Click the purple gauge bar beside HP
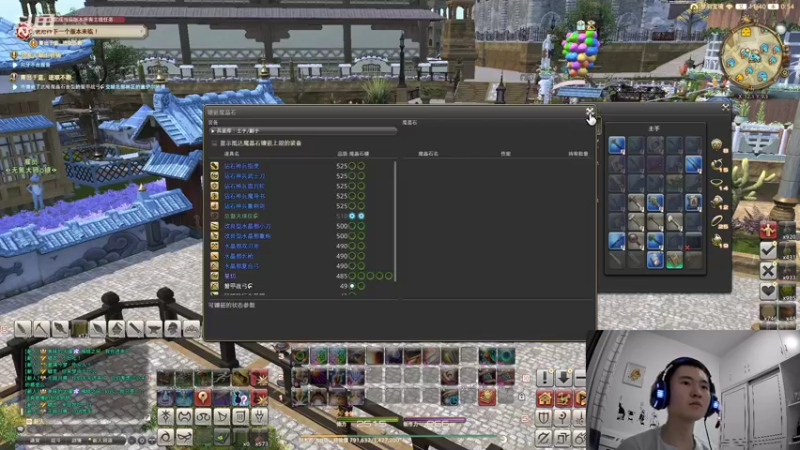This screenshot has width=800, height=450. coord(435,420)
